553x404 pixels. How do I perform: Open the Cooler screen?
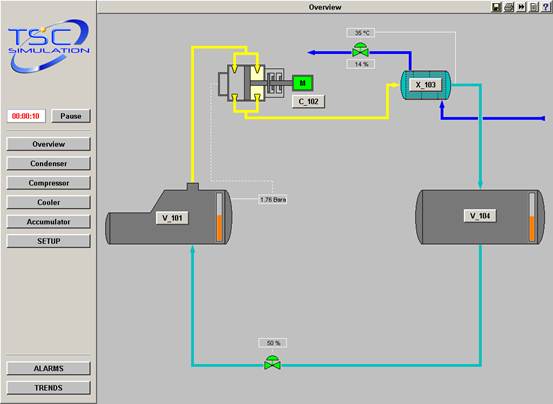tap(49, 202)
